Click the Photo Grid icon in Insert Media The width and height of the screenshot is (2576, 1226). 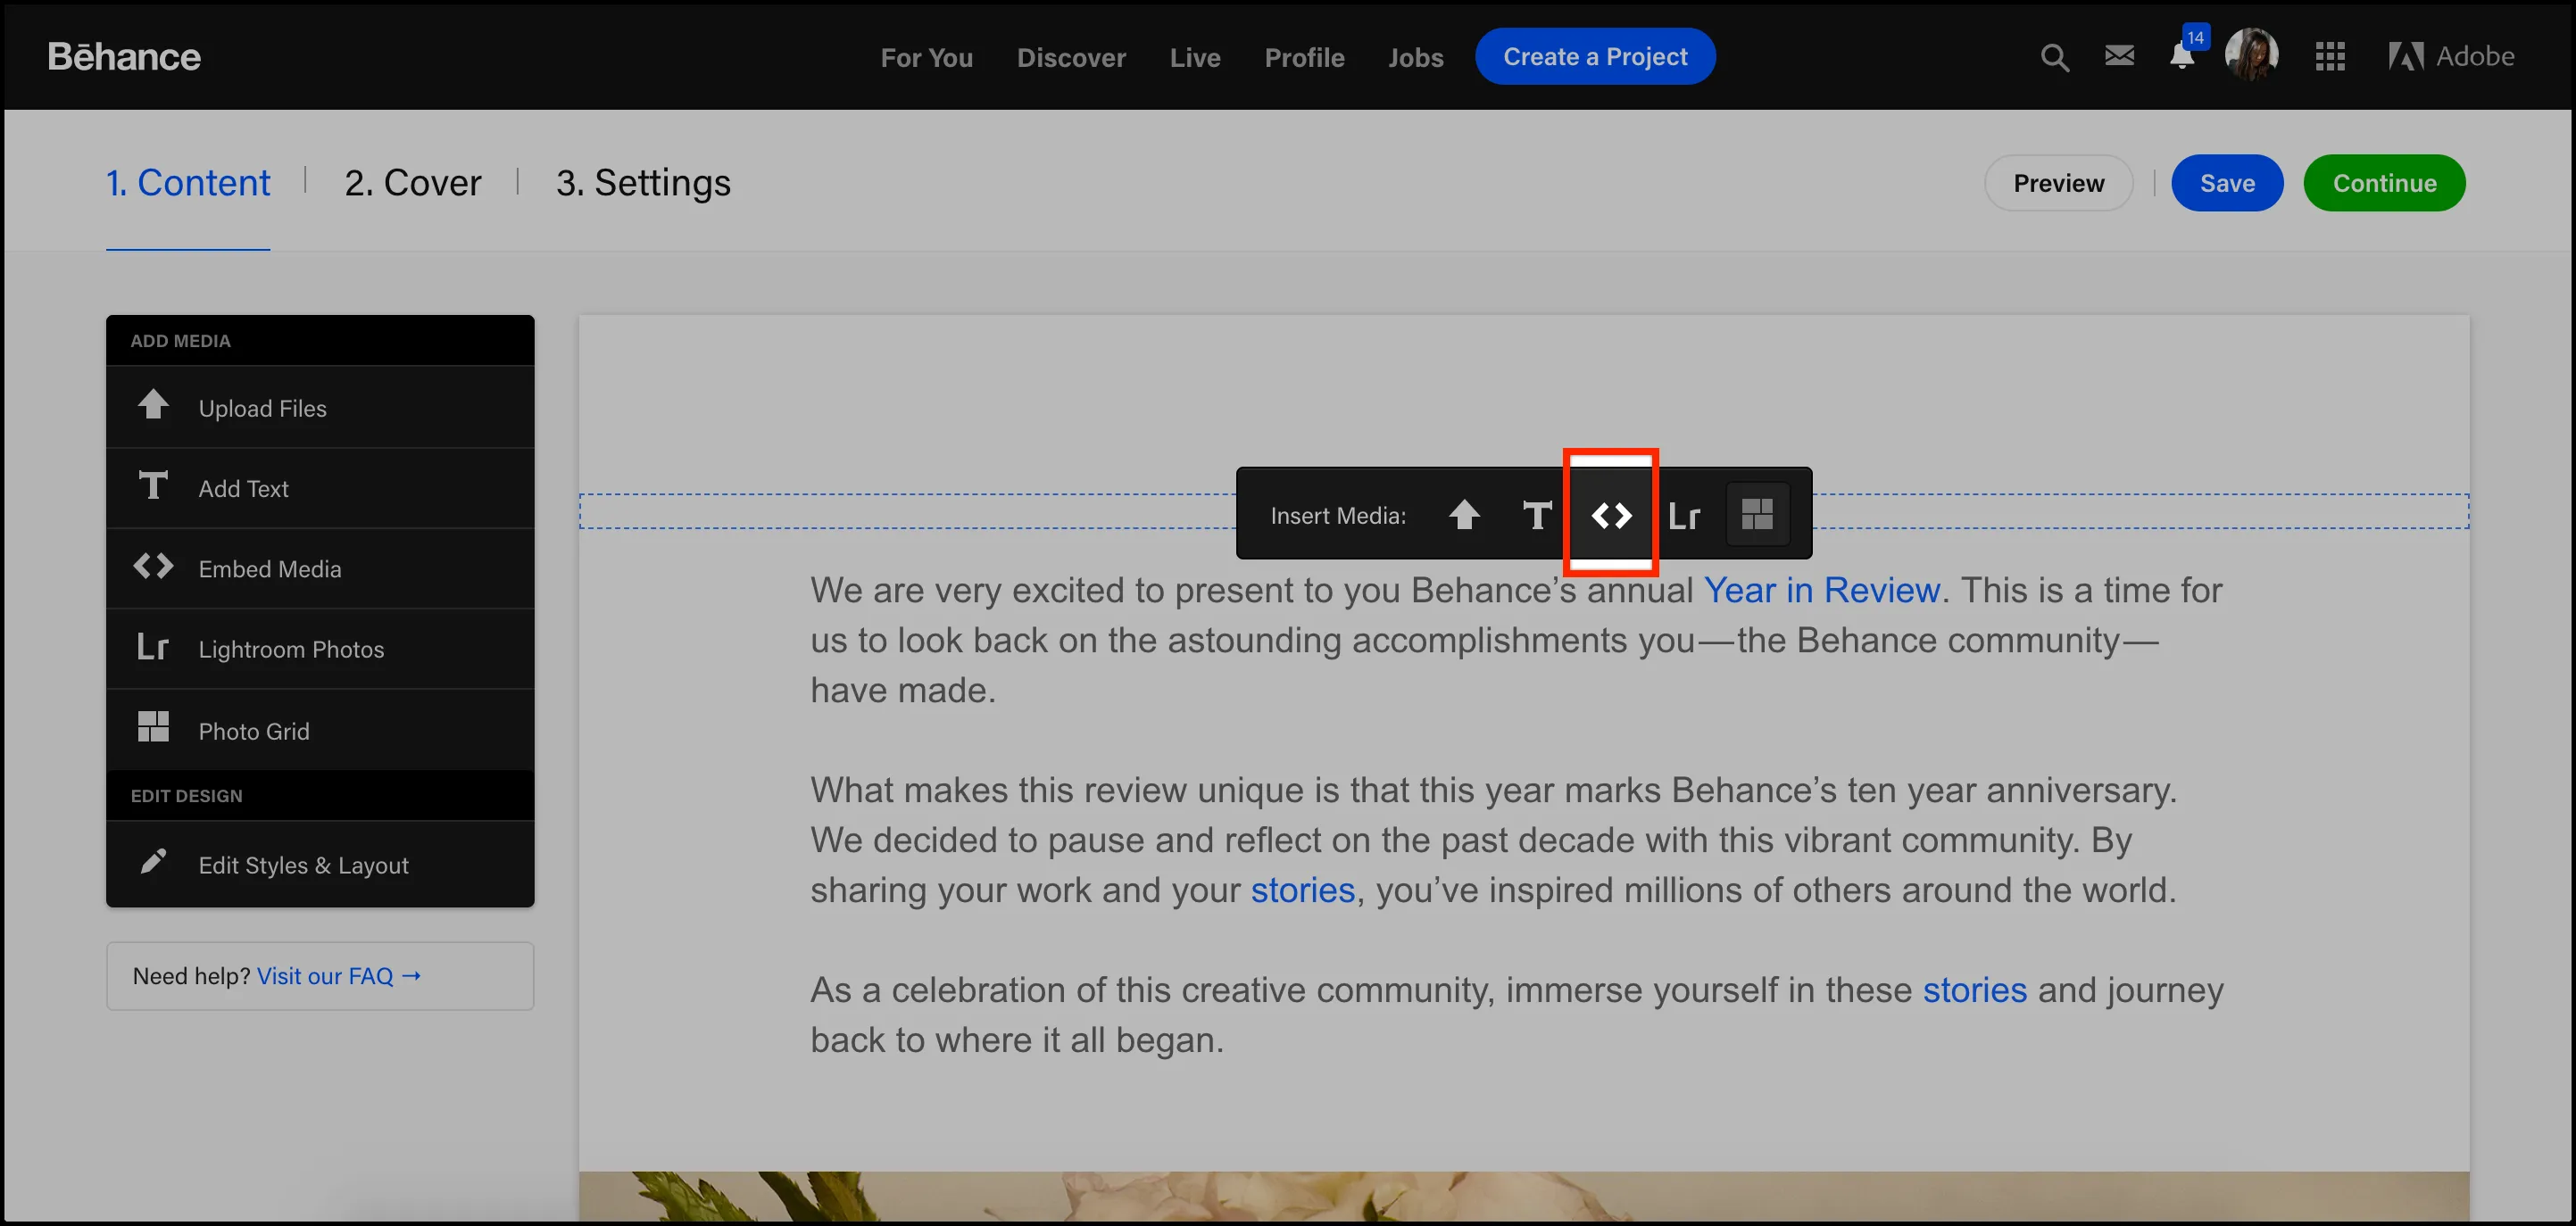point(1757,514)
